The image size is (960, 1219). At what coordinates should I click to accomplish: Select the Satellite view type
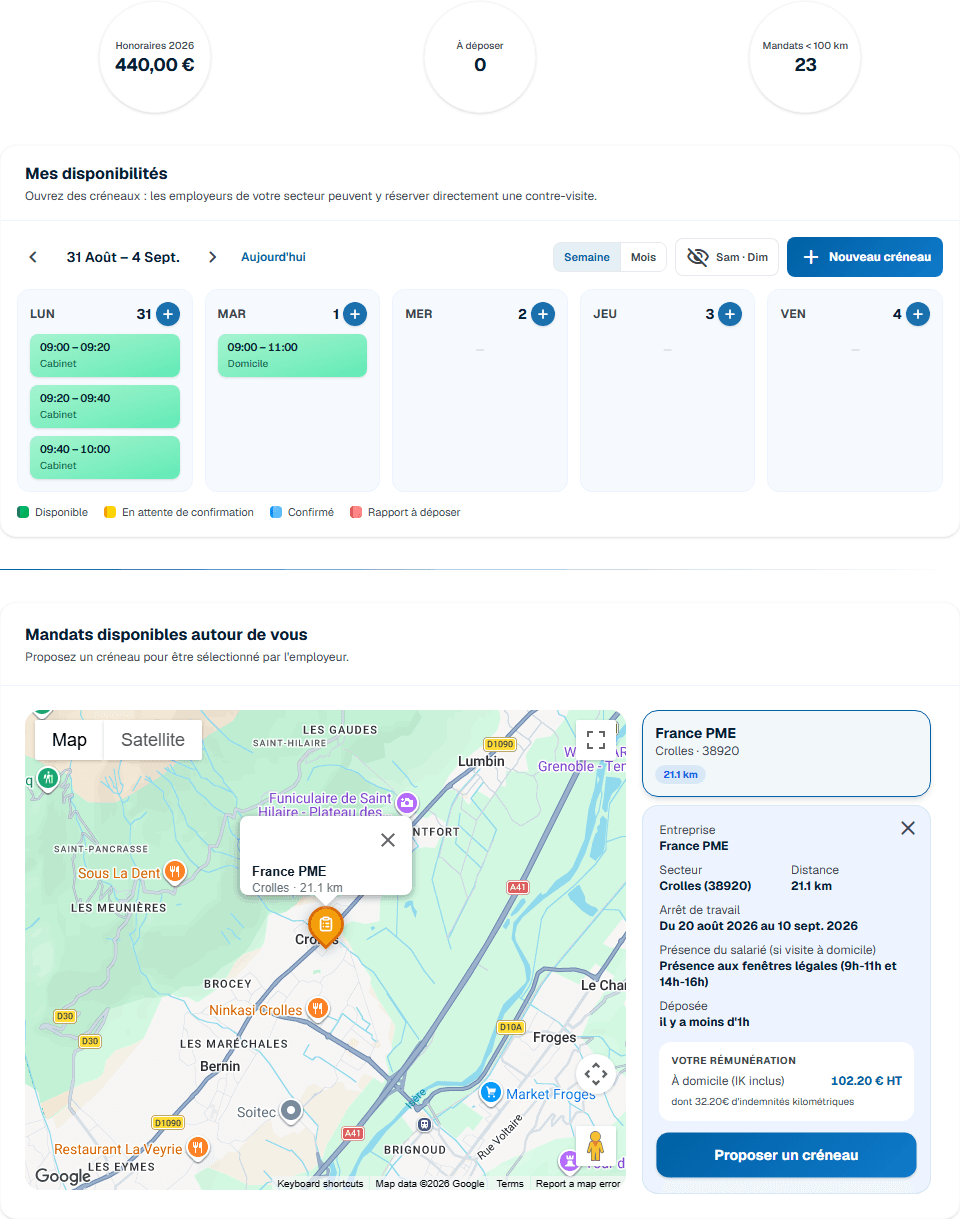[x=153, y=740]
